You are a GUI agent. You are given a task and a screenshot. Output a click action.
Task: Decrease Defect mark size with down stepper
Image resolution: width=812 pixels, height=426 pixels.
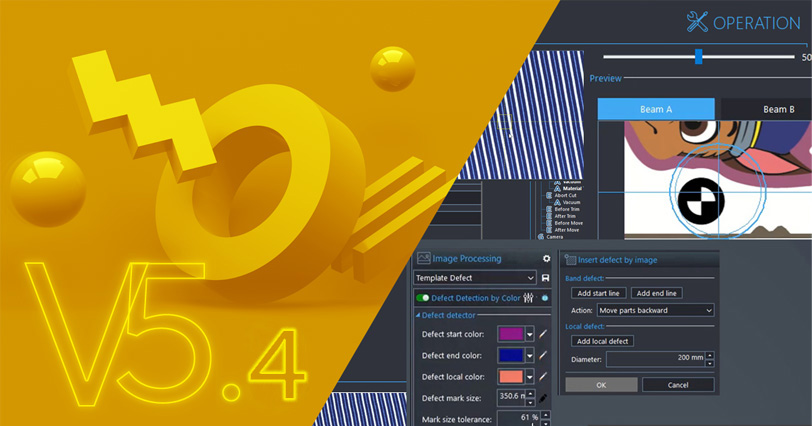530,403
